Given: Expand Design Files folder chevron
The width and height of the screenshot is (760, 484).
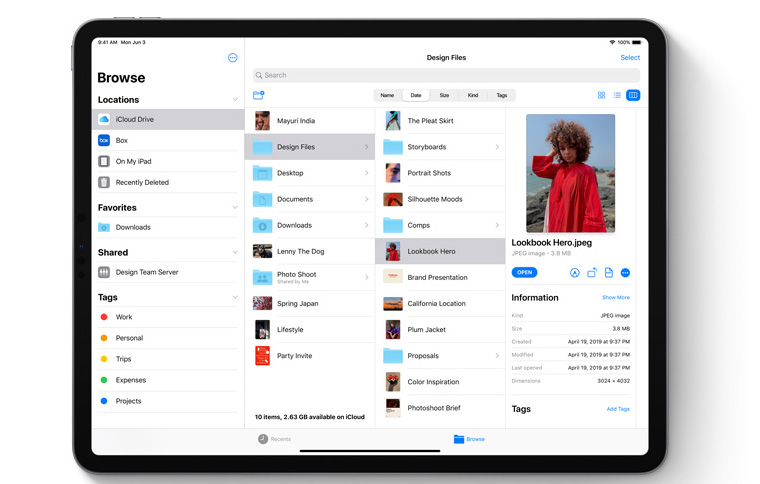Looking at the screenshot, I should [366, 147].
